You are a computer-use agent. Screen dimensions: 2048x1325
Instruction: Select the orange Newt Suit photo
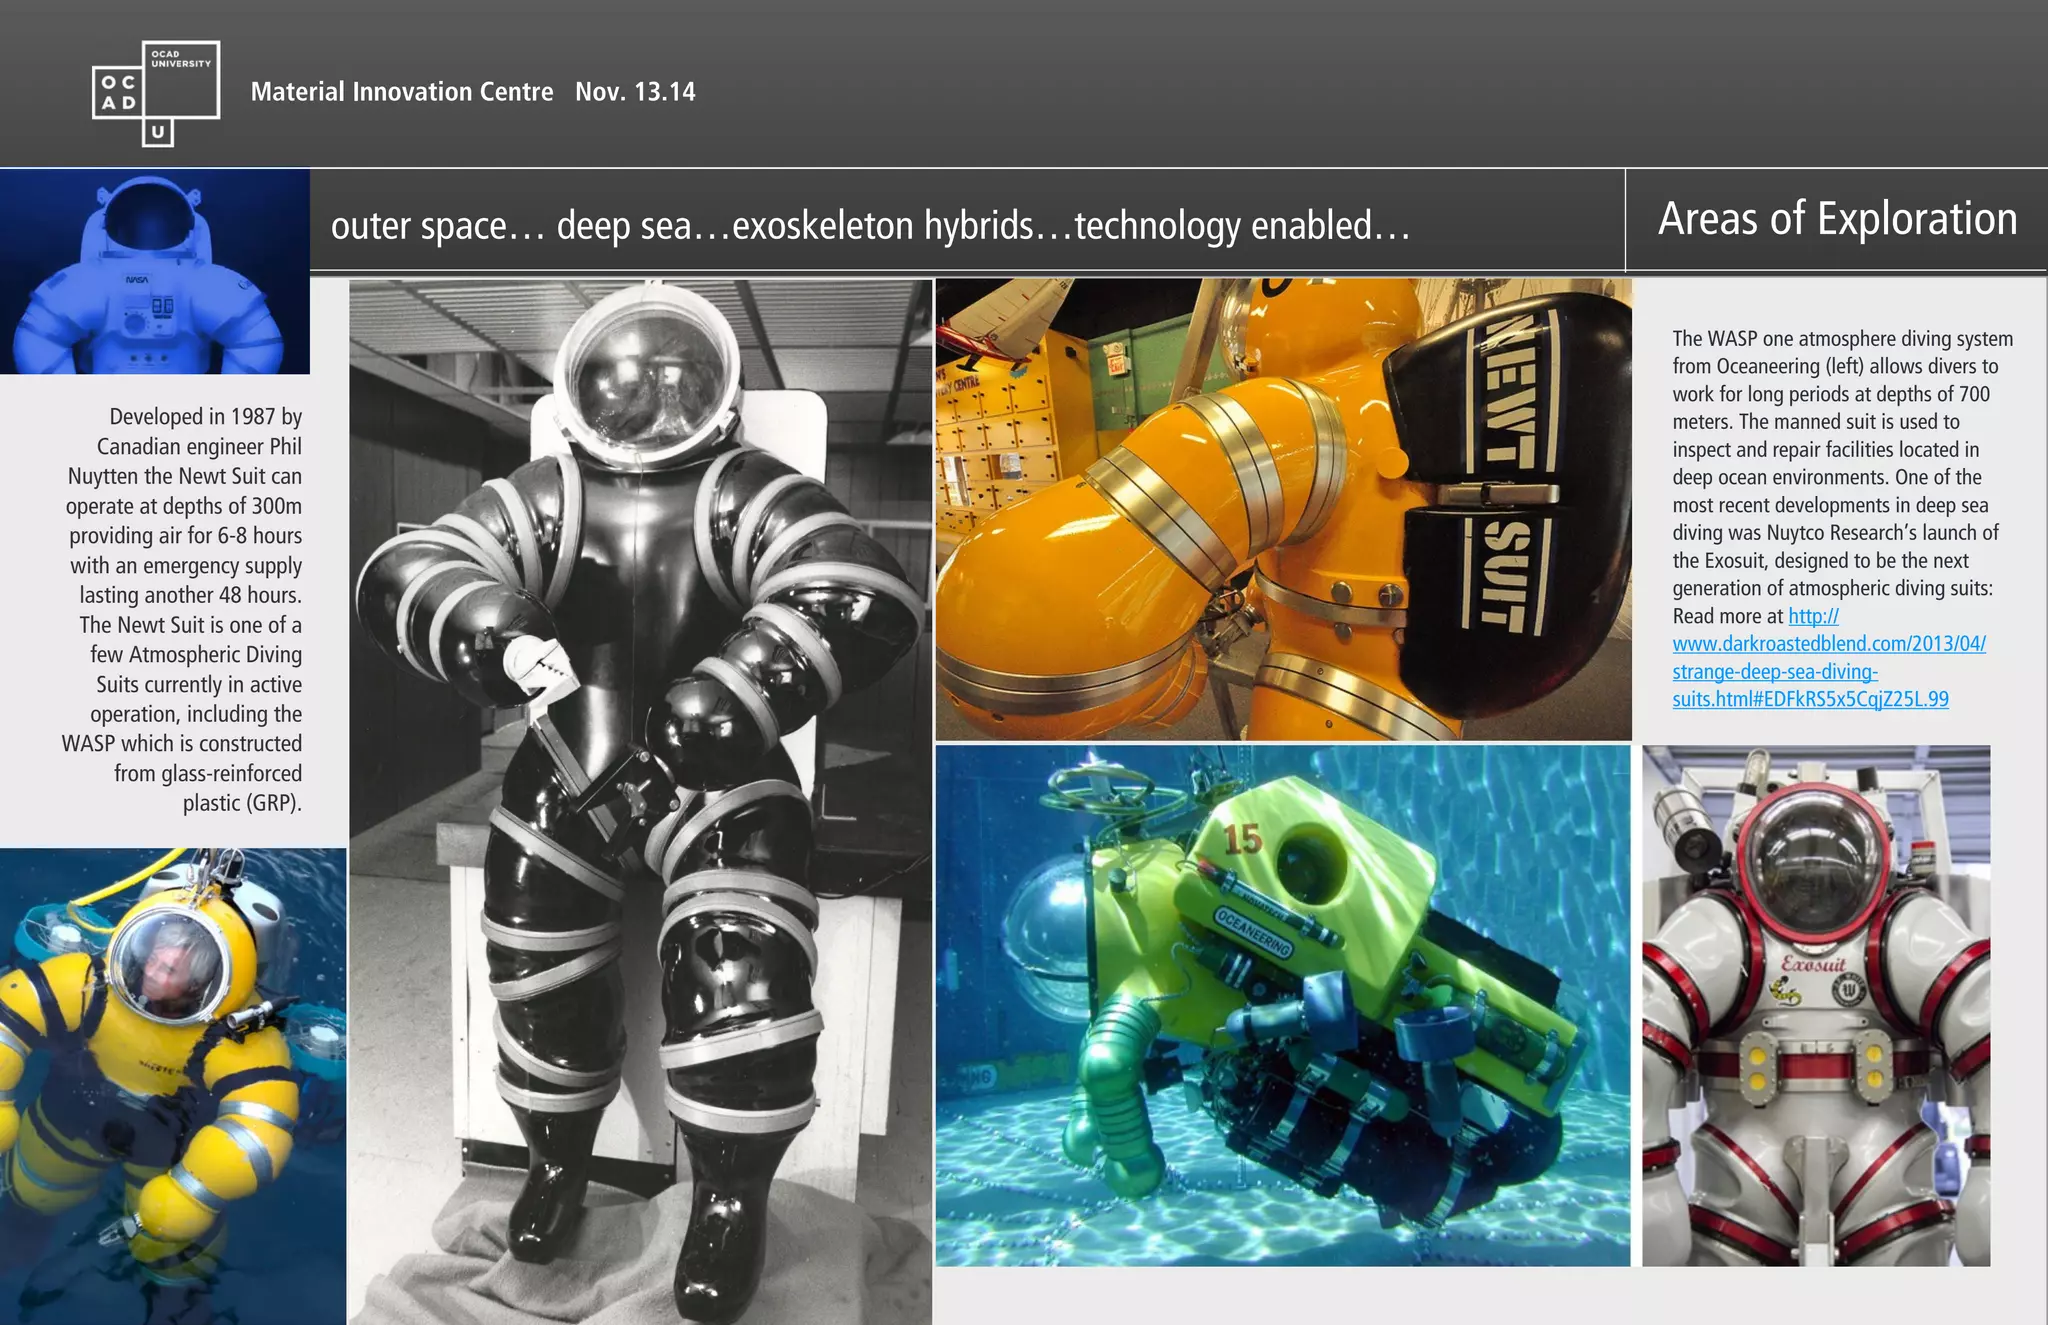(1283, 509)
